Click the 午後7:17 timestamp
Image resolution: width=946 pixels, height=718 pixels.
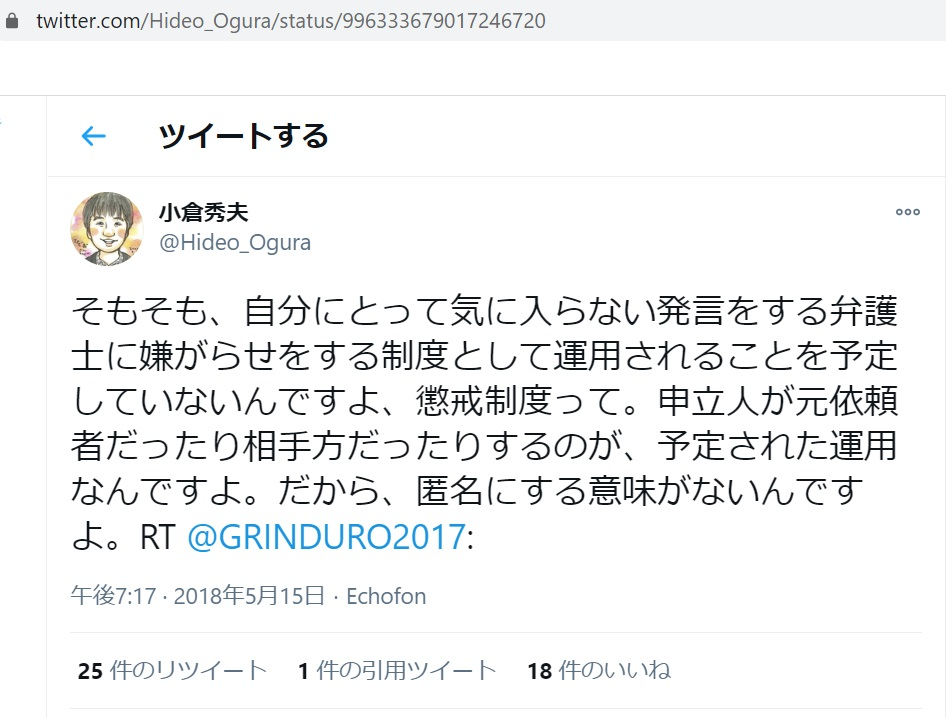click(114, 596)
